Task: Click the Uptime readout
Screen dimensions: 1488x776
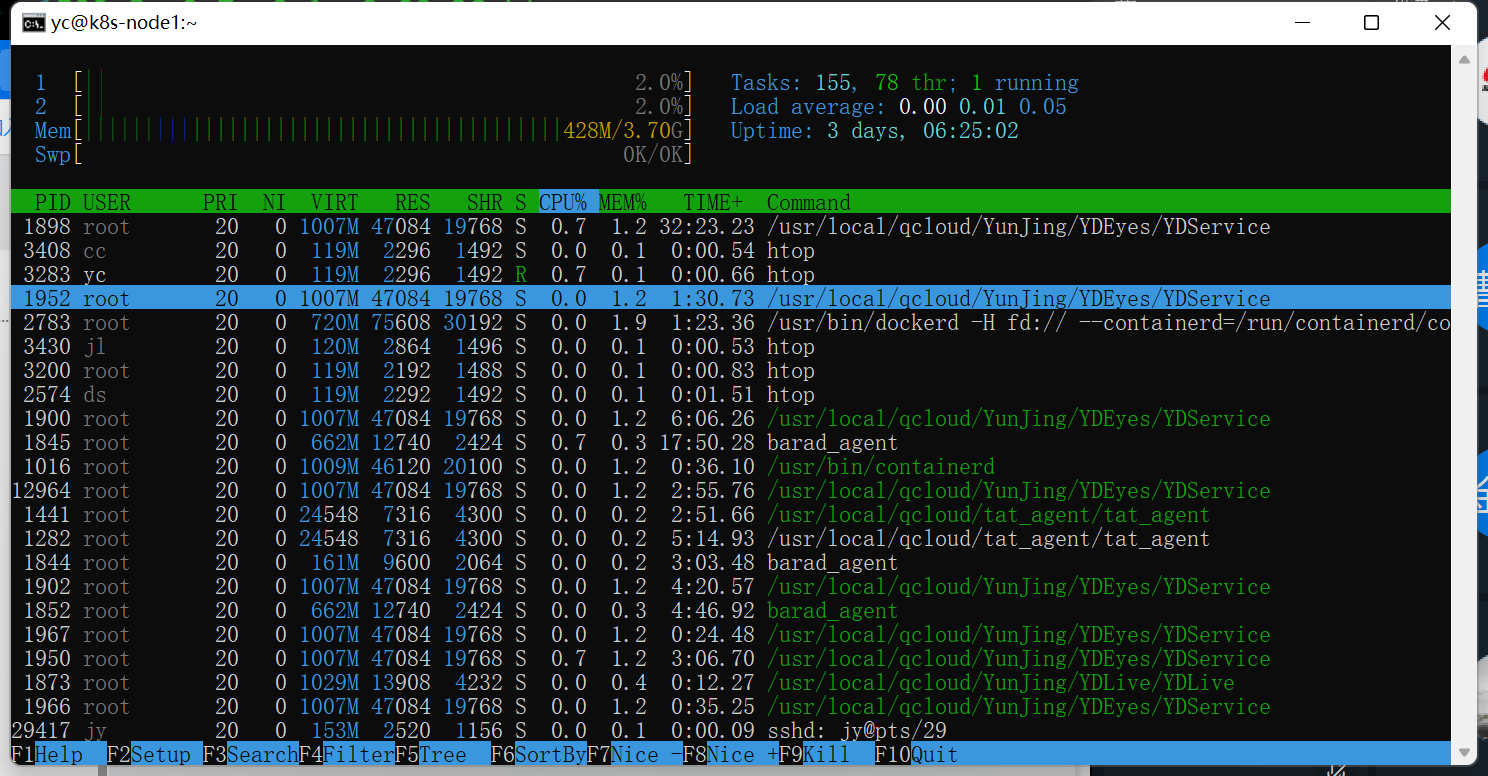Action: tap(875, 131)
